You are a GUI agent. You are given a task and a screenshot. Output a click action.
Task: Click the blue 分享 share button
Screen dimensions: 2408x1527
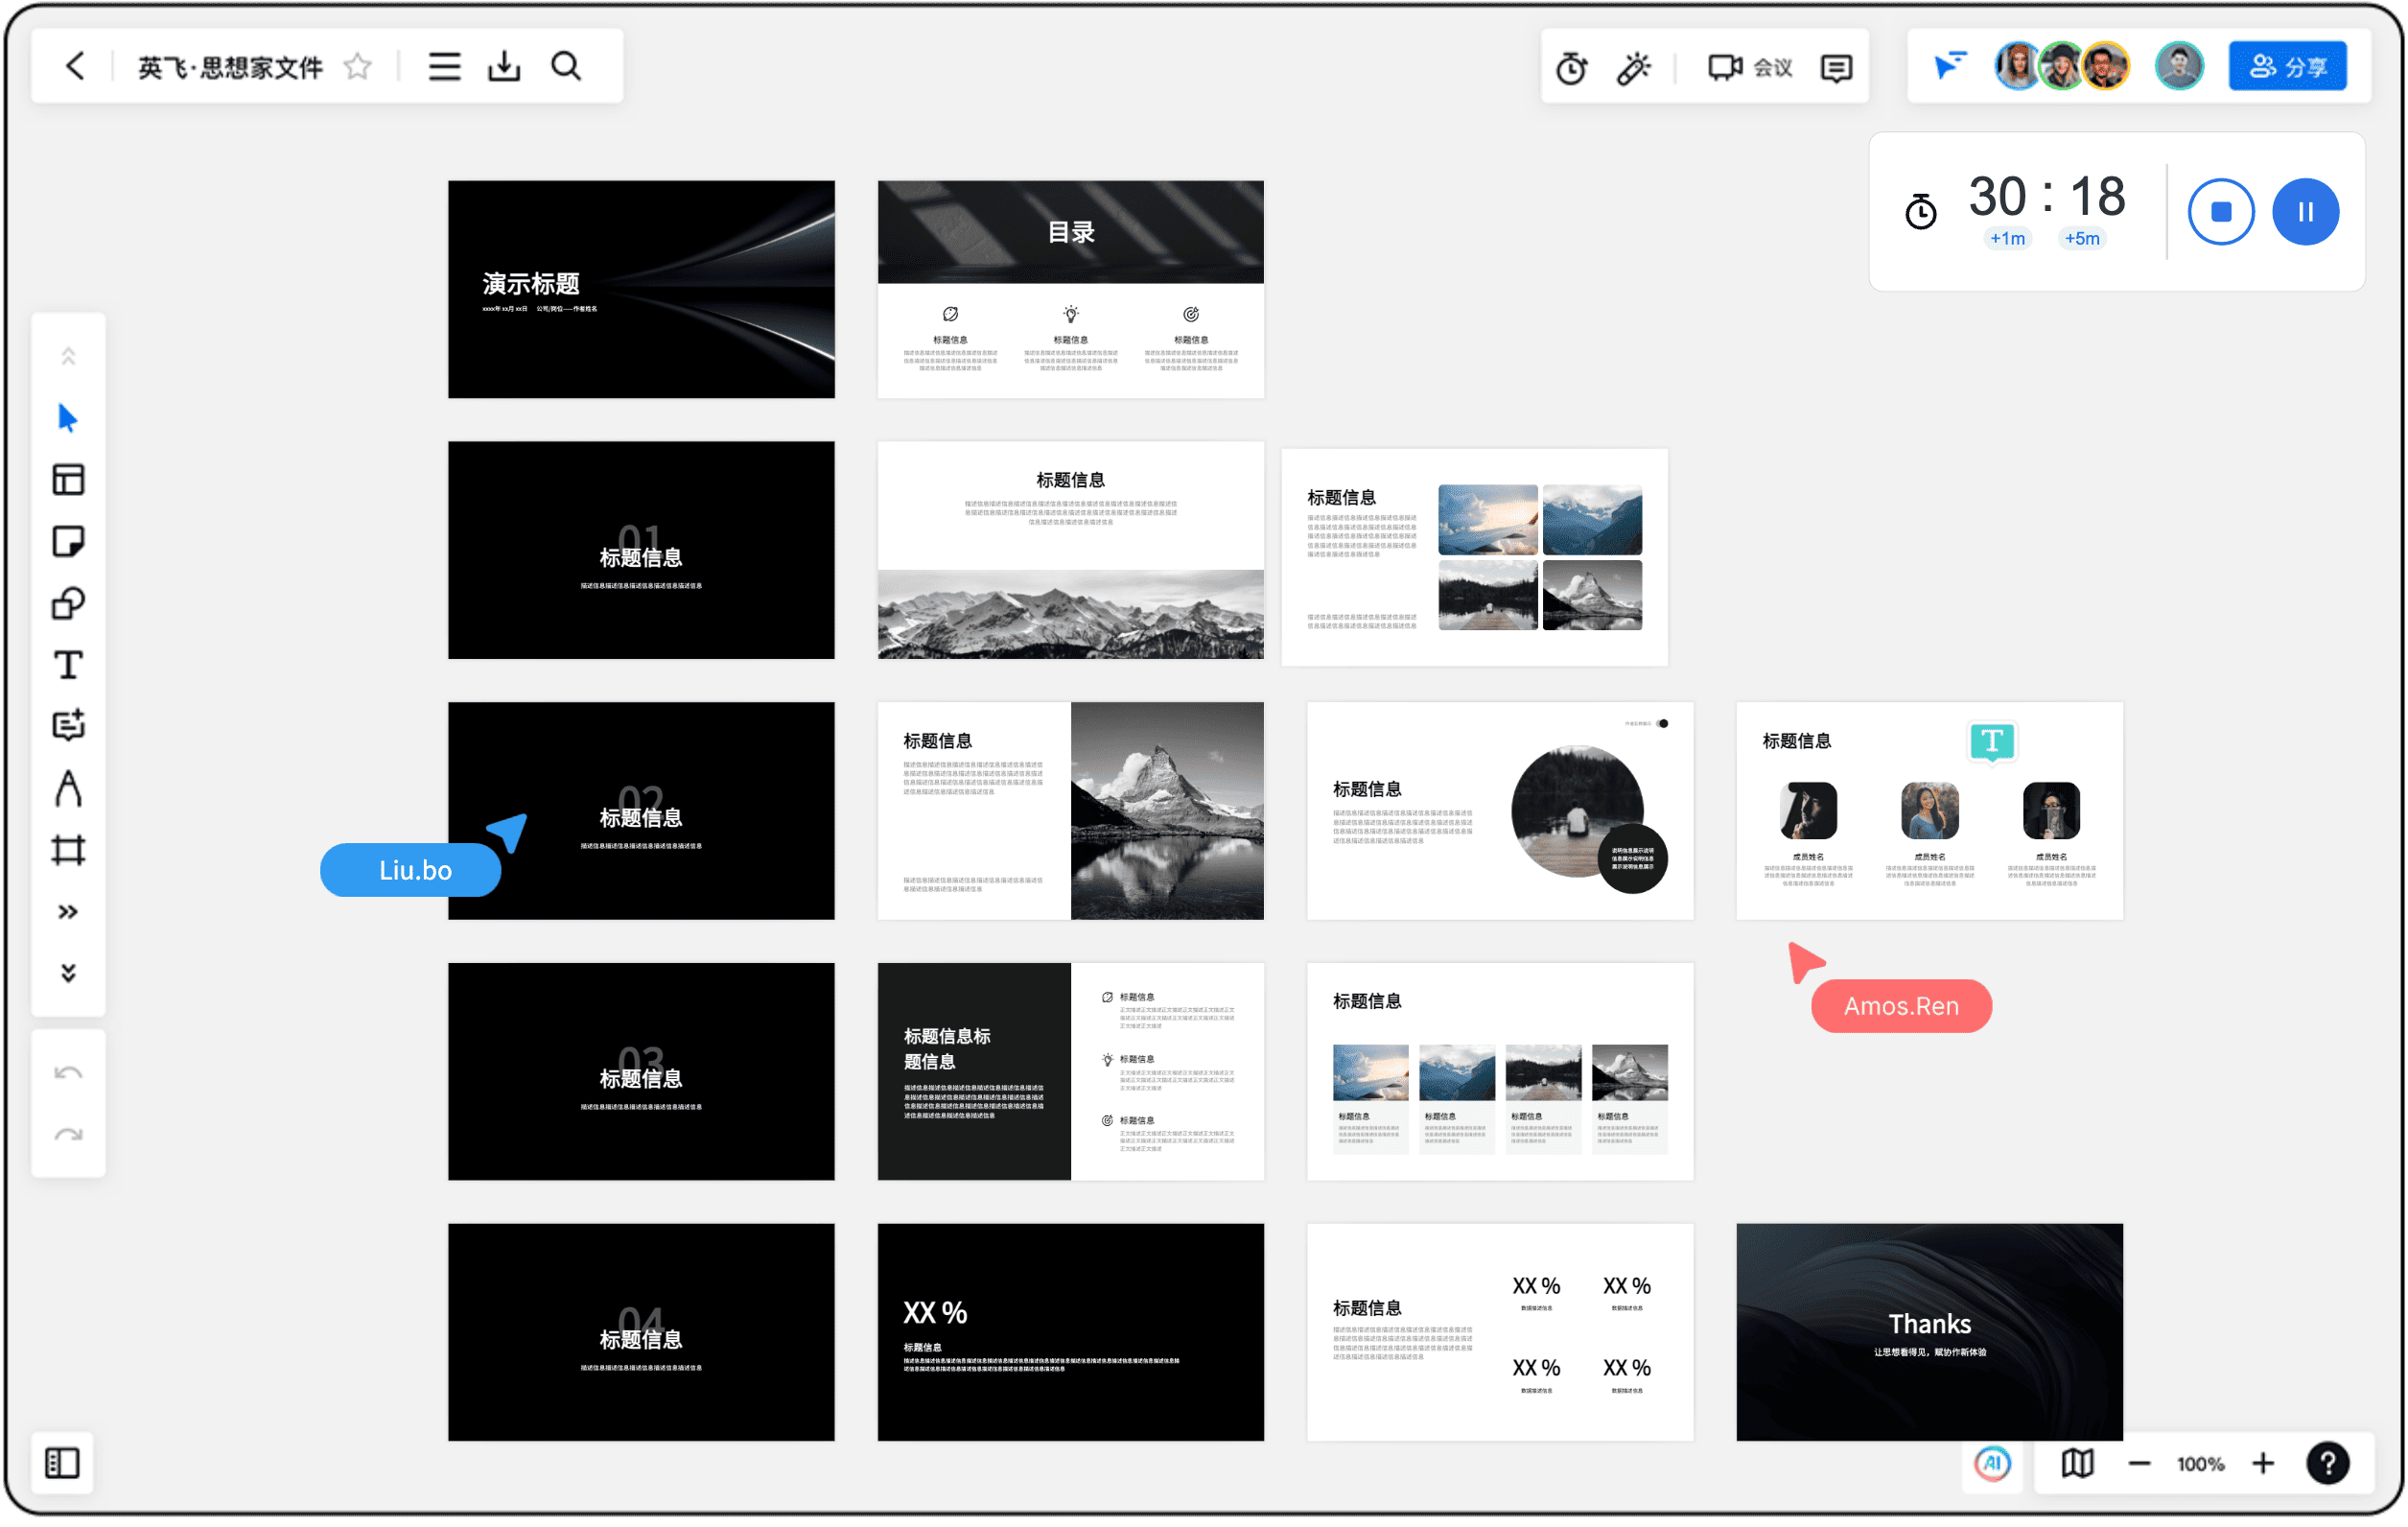(x=2287, y=66)
